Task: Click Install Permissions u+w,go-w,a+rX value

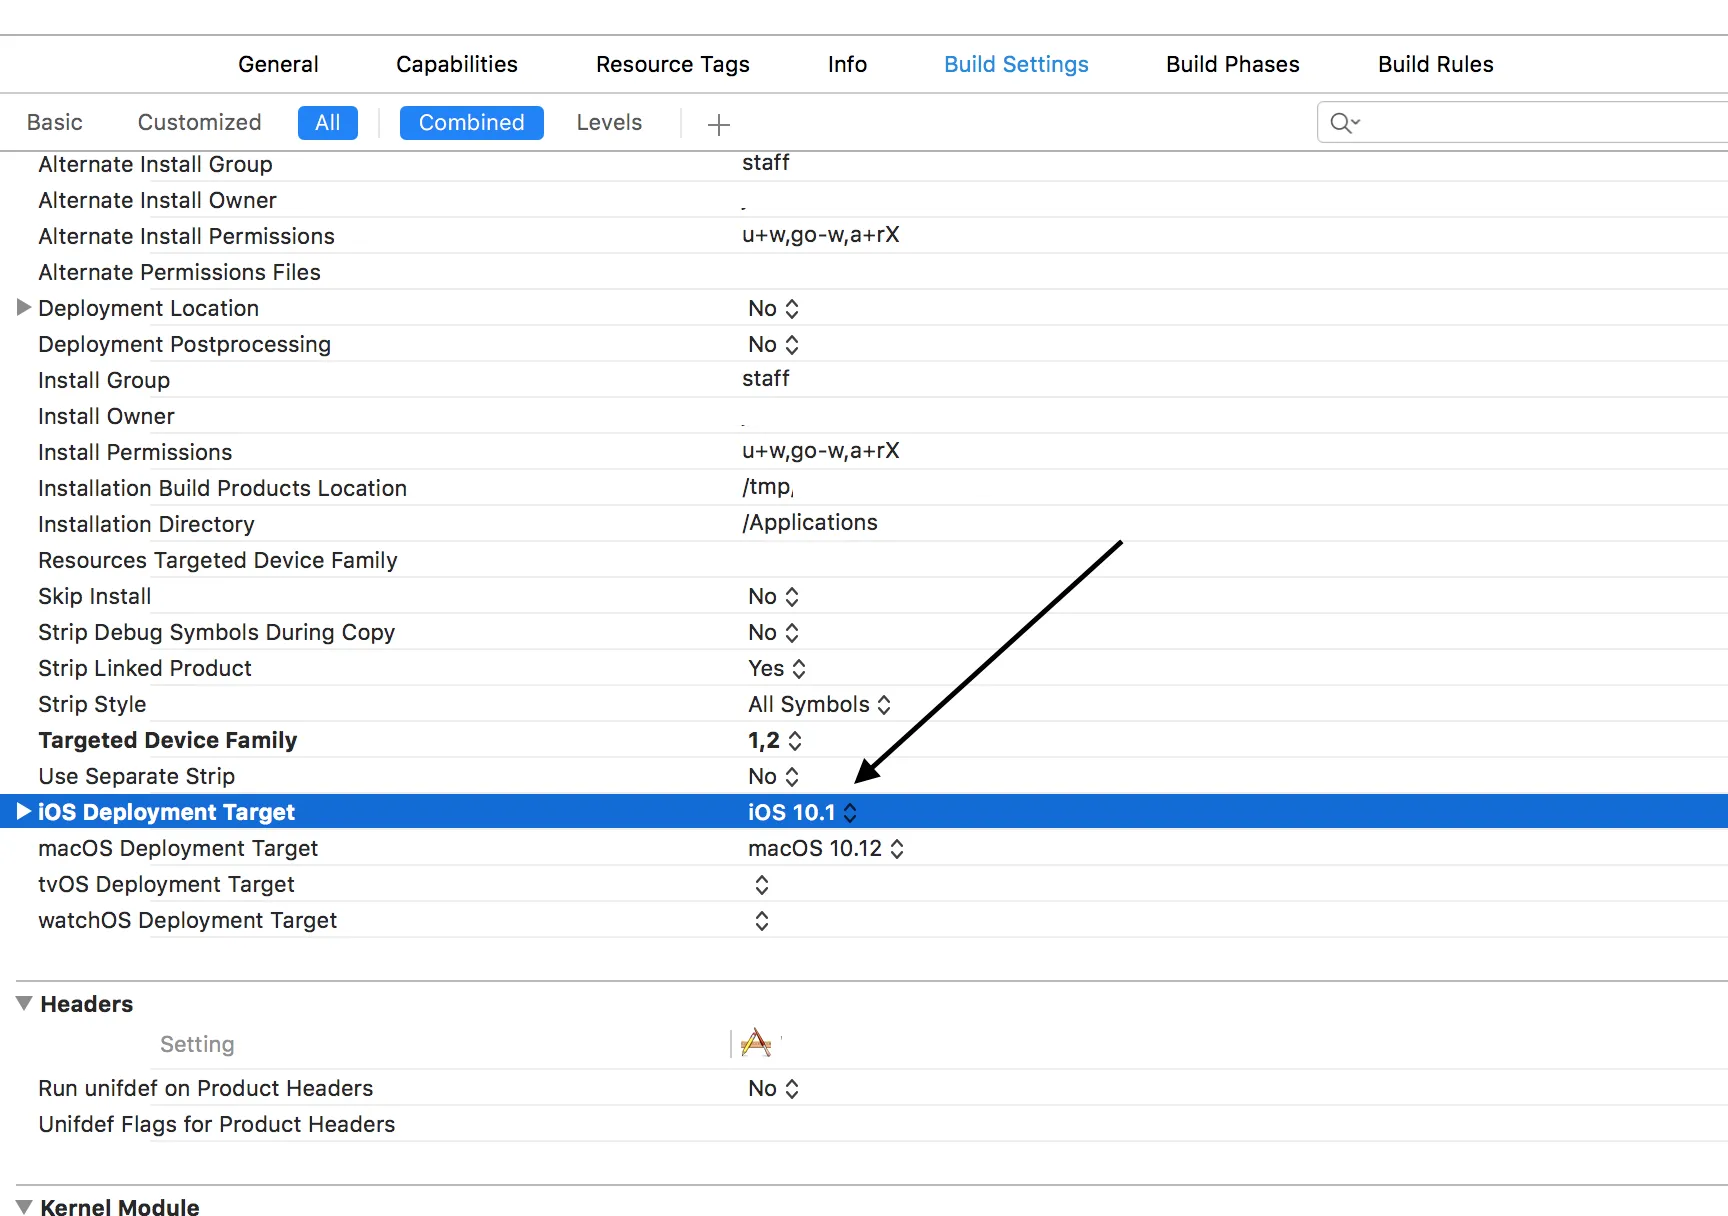Action: pyautogui.click(x=821, y=450)
